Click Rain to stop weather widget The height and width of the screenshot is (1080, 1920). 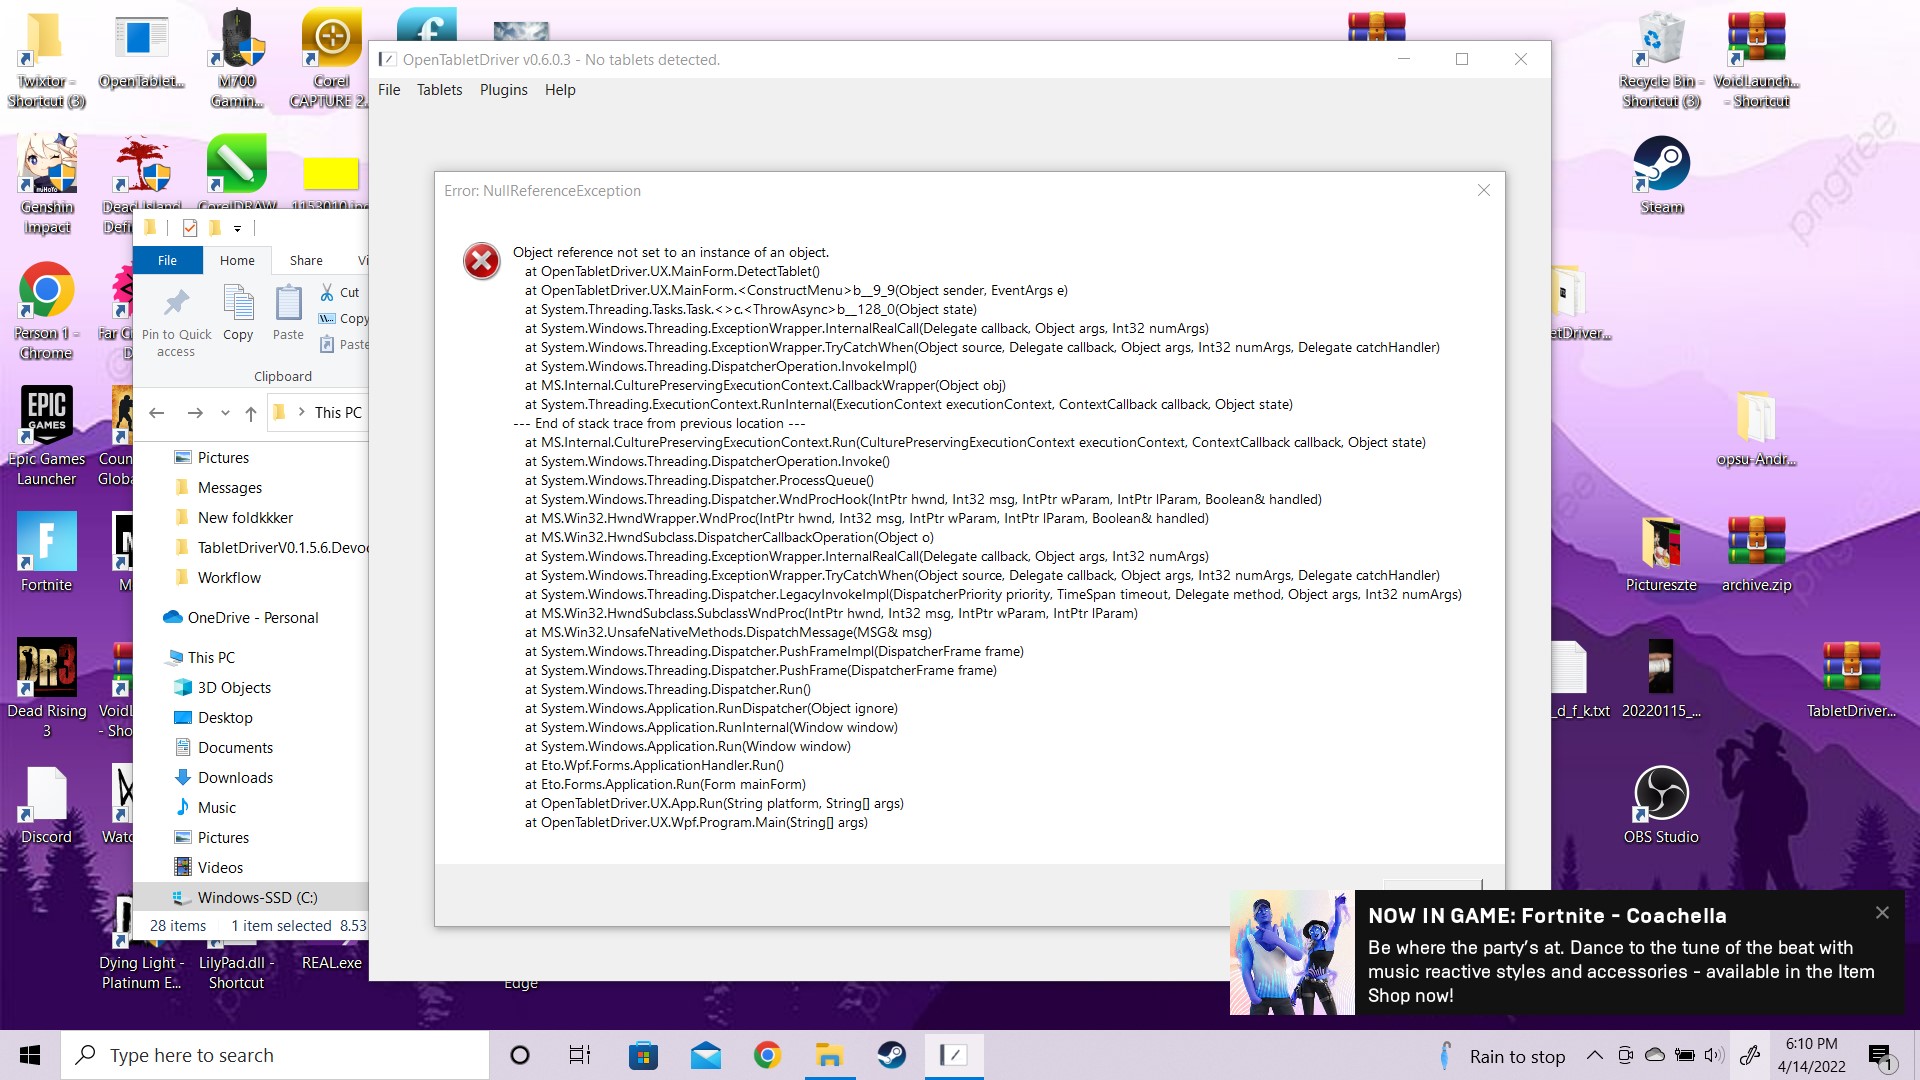click(x=1501, y=1056)
